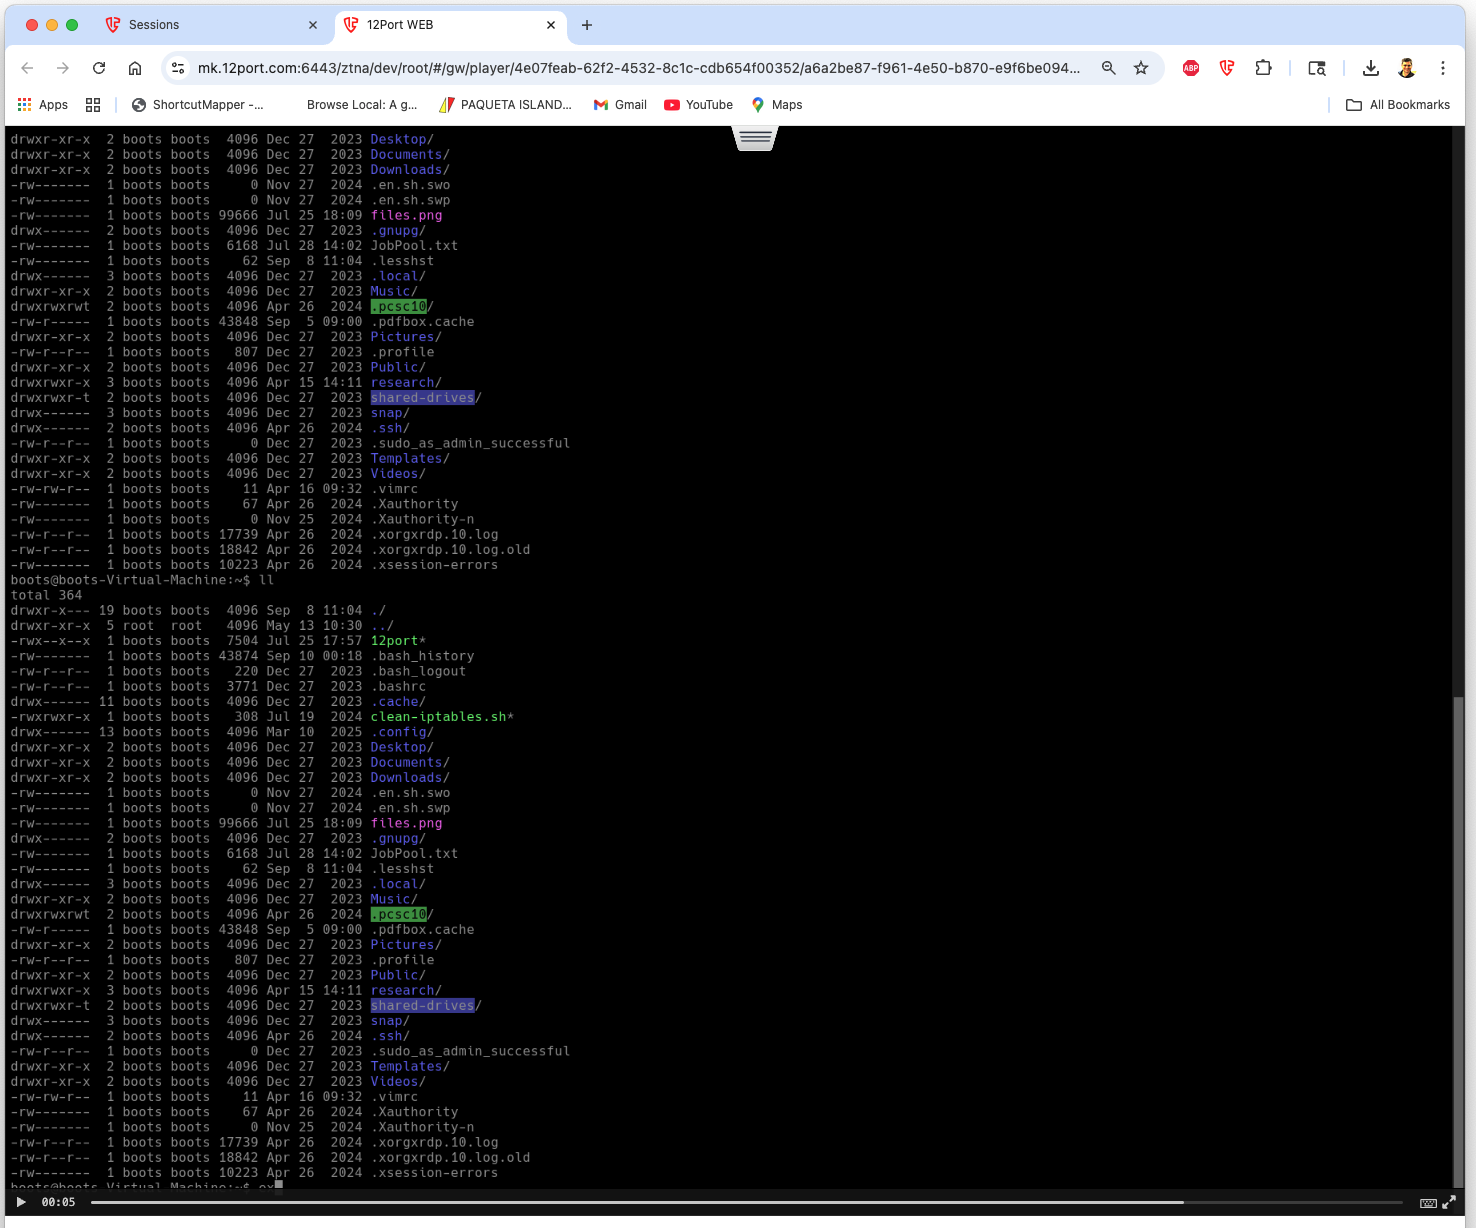The width and height of the screenshot is (1476, 1228).
Task: Open the Chrome three-dot menu
Action: 1443,68
